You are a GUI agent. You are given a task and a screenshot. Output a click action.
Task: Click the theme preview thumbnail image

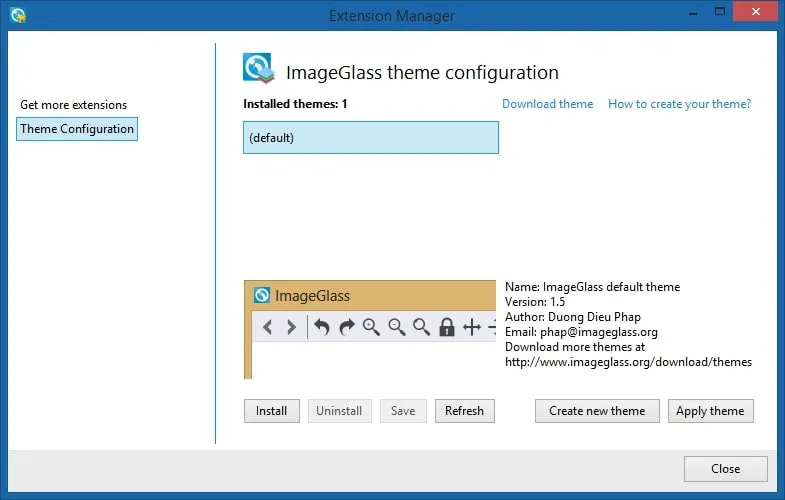370,330
